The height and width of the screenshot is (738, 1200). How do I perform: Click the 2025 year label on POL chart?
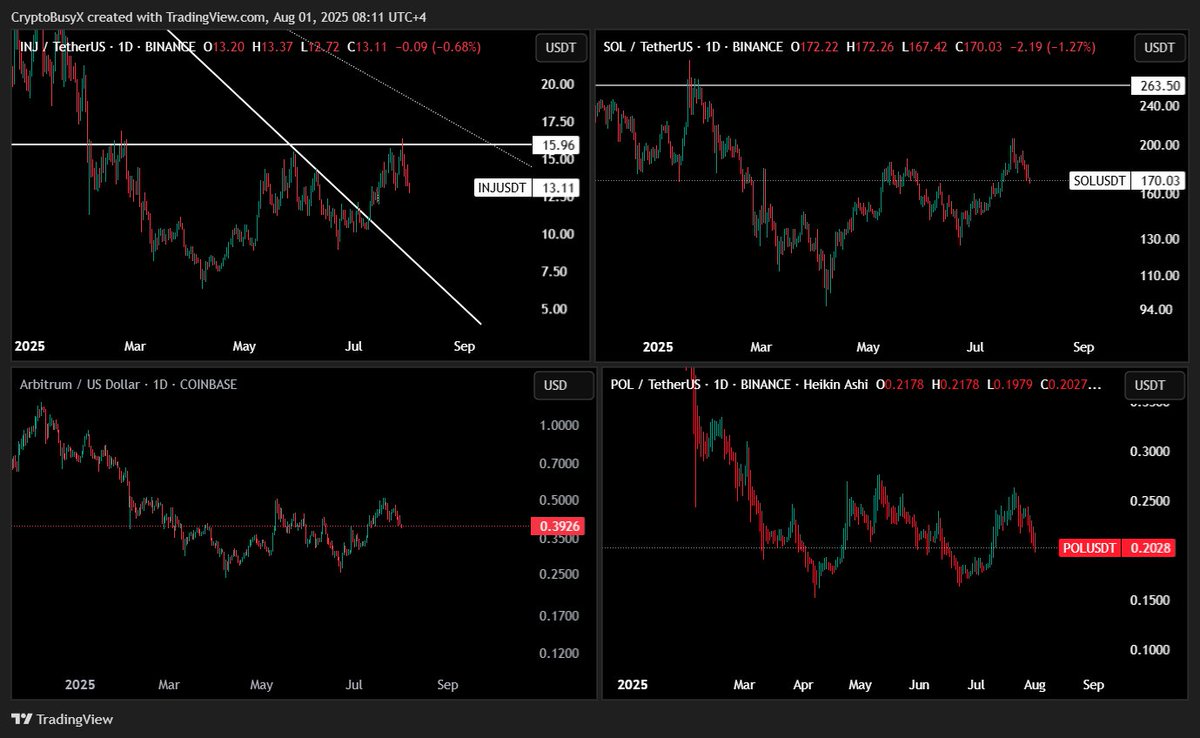coord(633,685)
